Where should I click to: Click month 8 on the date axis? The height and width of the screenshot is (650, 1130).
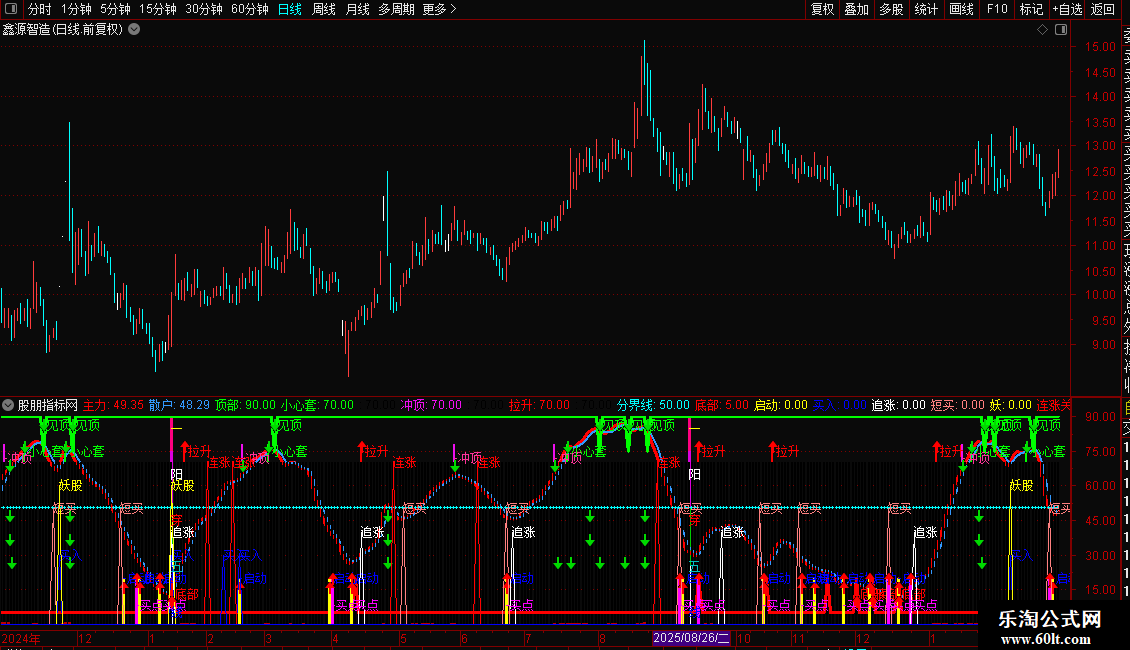point(602,638)
